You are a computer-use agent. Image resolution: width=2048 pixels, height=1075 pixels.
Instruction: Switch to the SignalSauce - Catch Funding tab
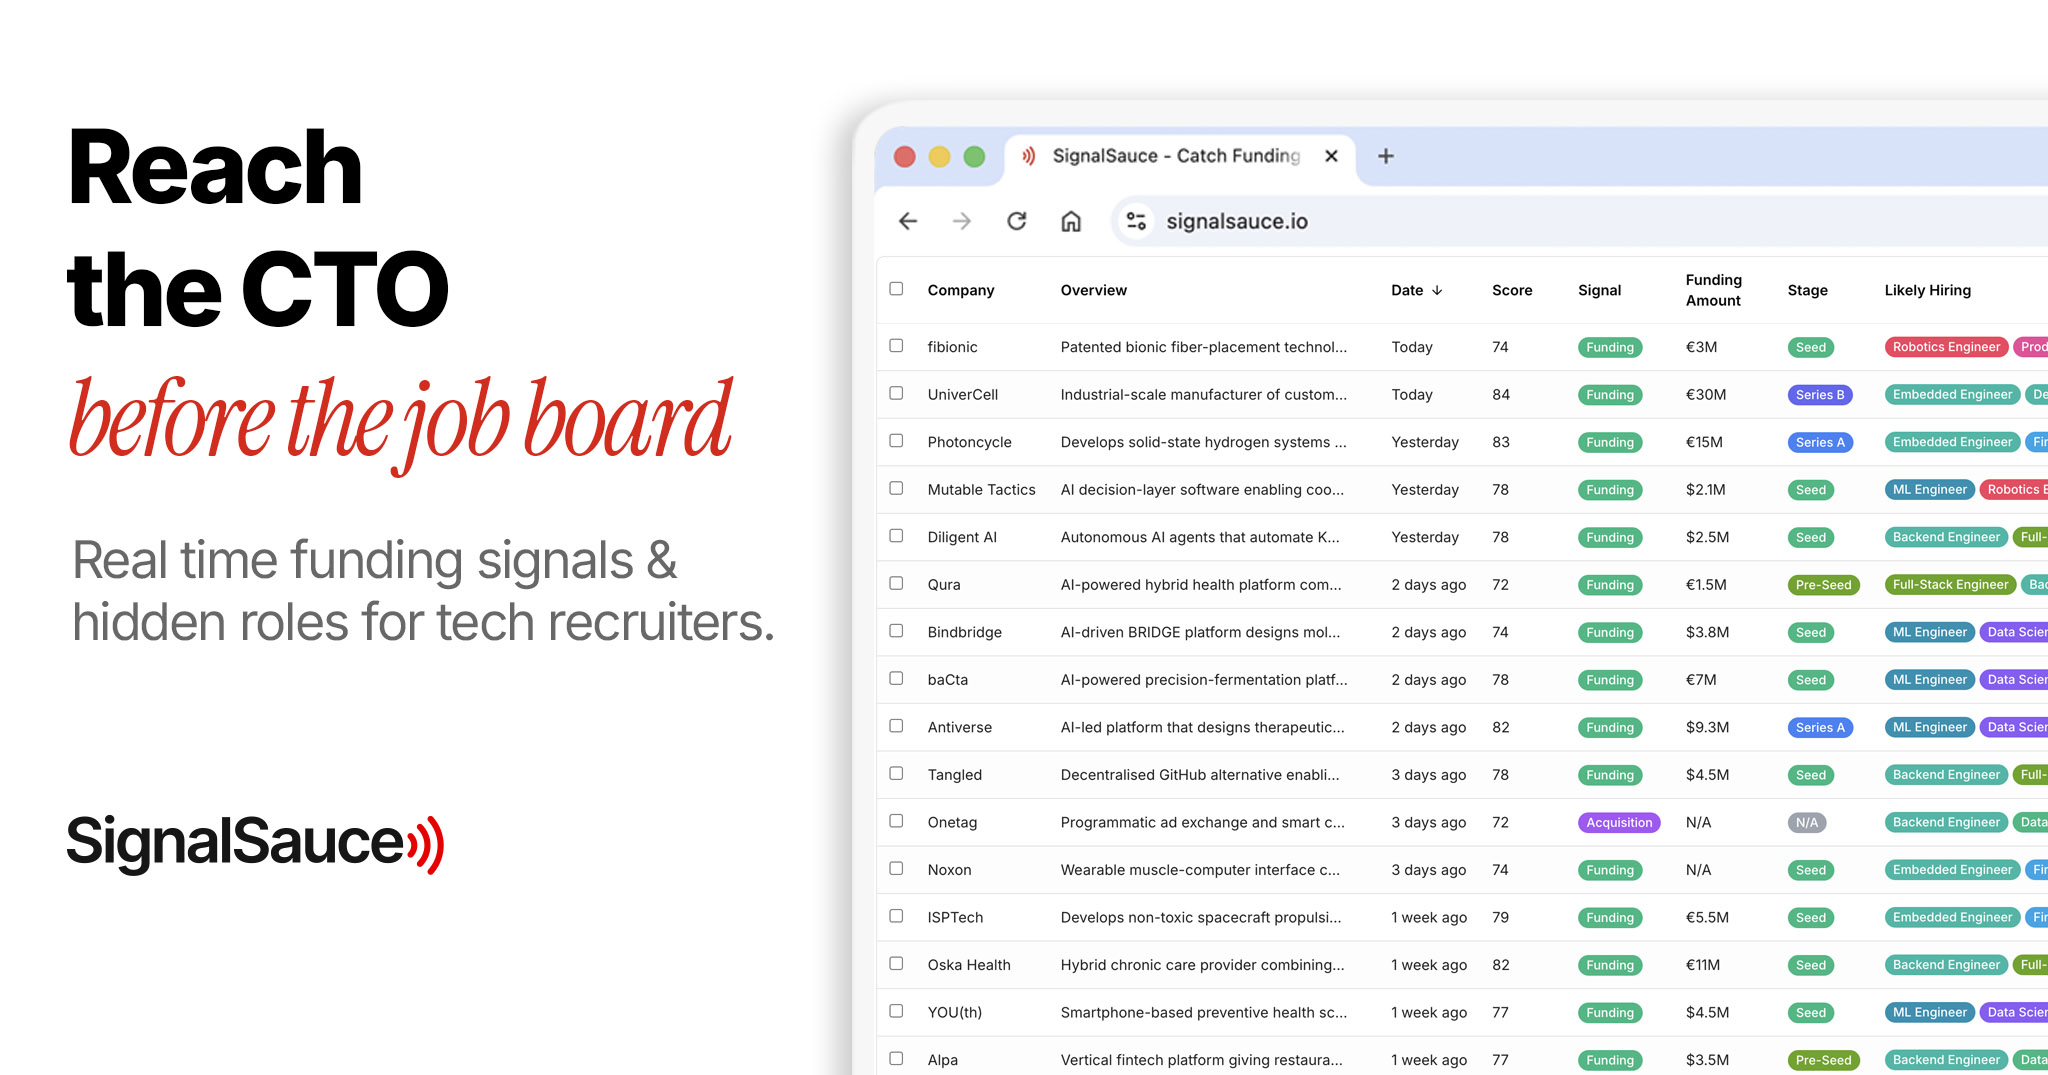tap(1175, 156)
